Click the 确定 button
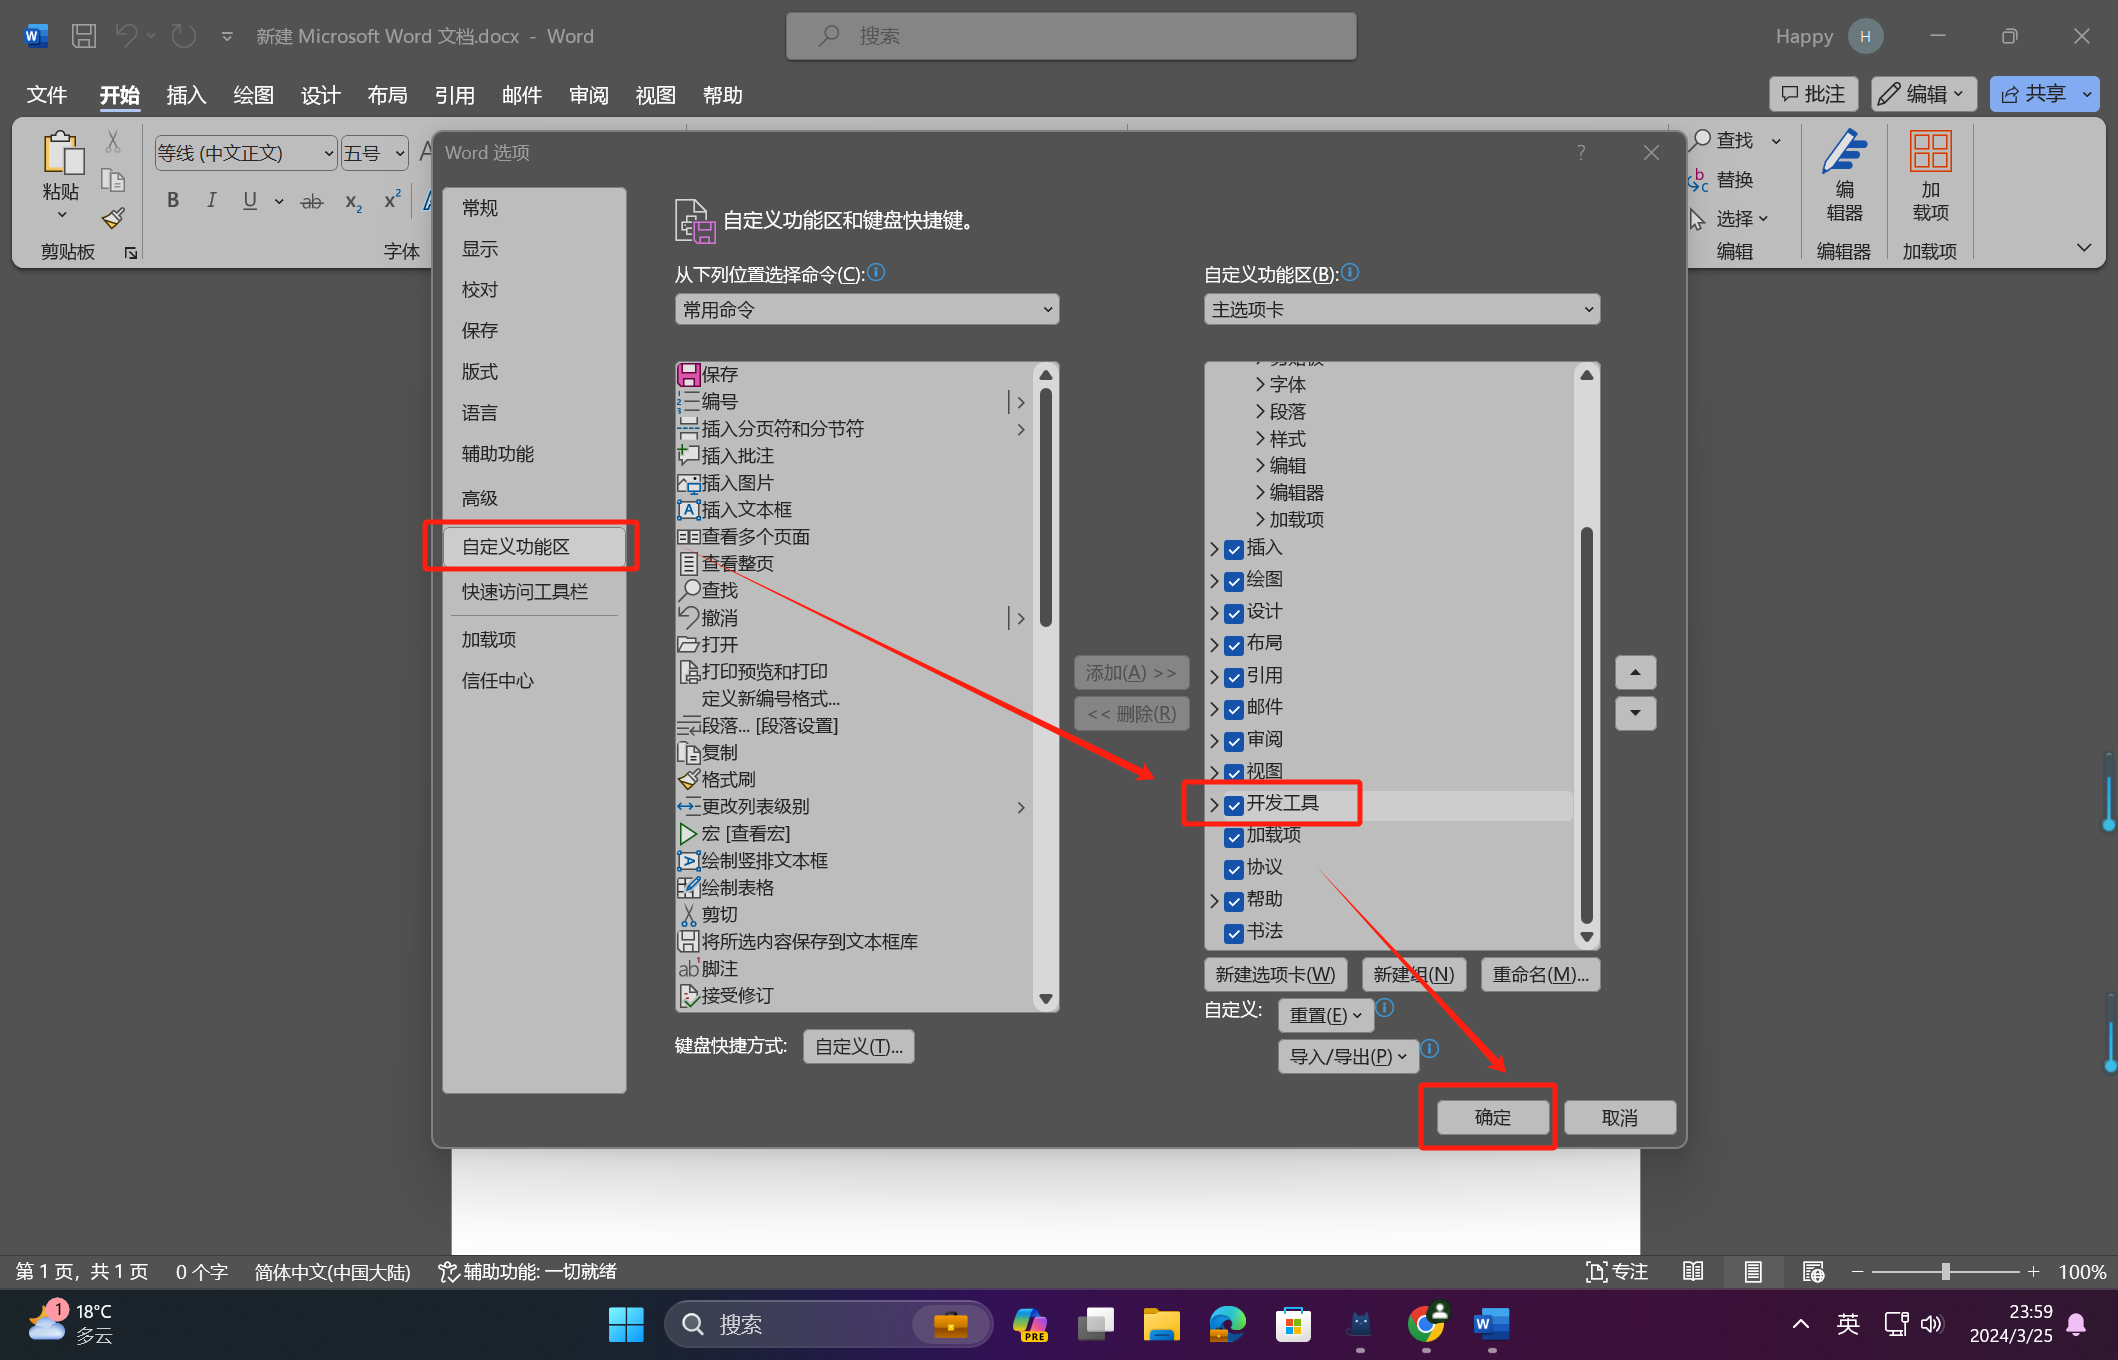This screenshot has height=1360, width=2118. (1492, 1118)
